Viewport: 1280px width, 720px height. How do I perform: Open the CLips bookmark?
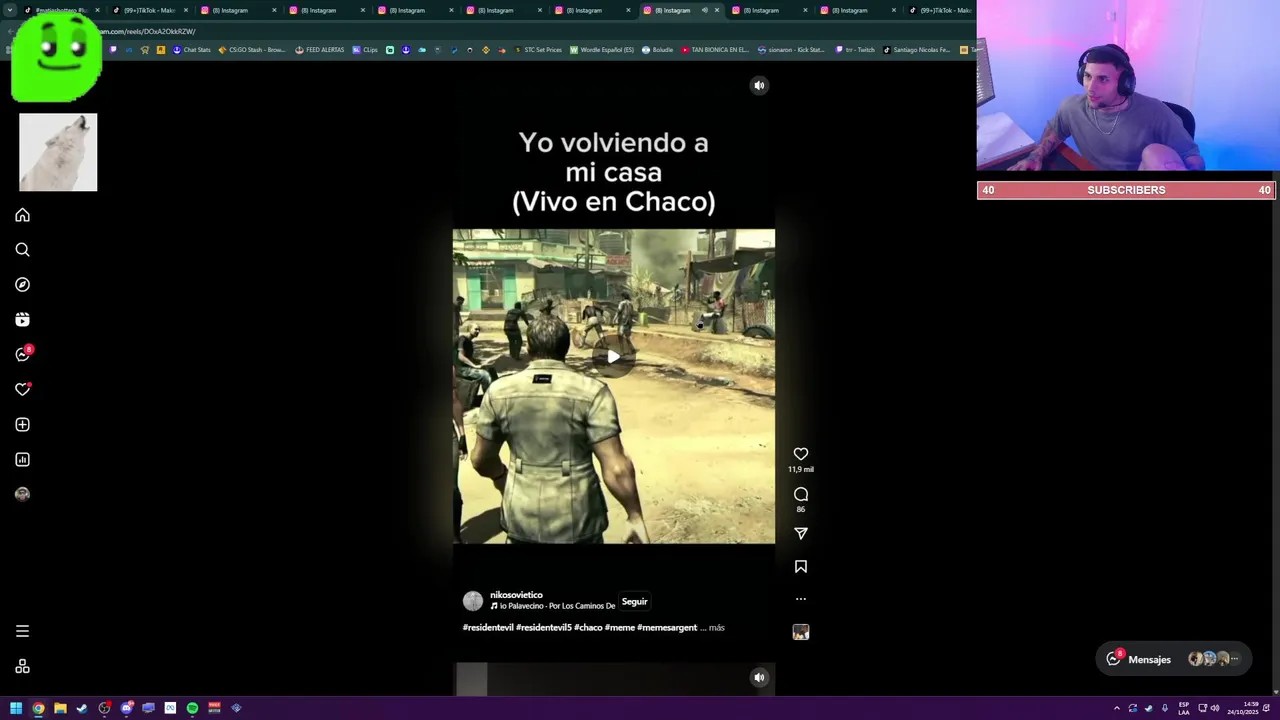coord(365,50)
